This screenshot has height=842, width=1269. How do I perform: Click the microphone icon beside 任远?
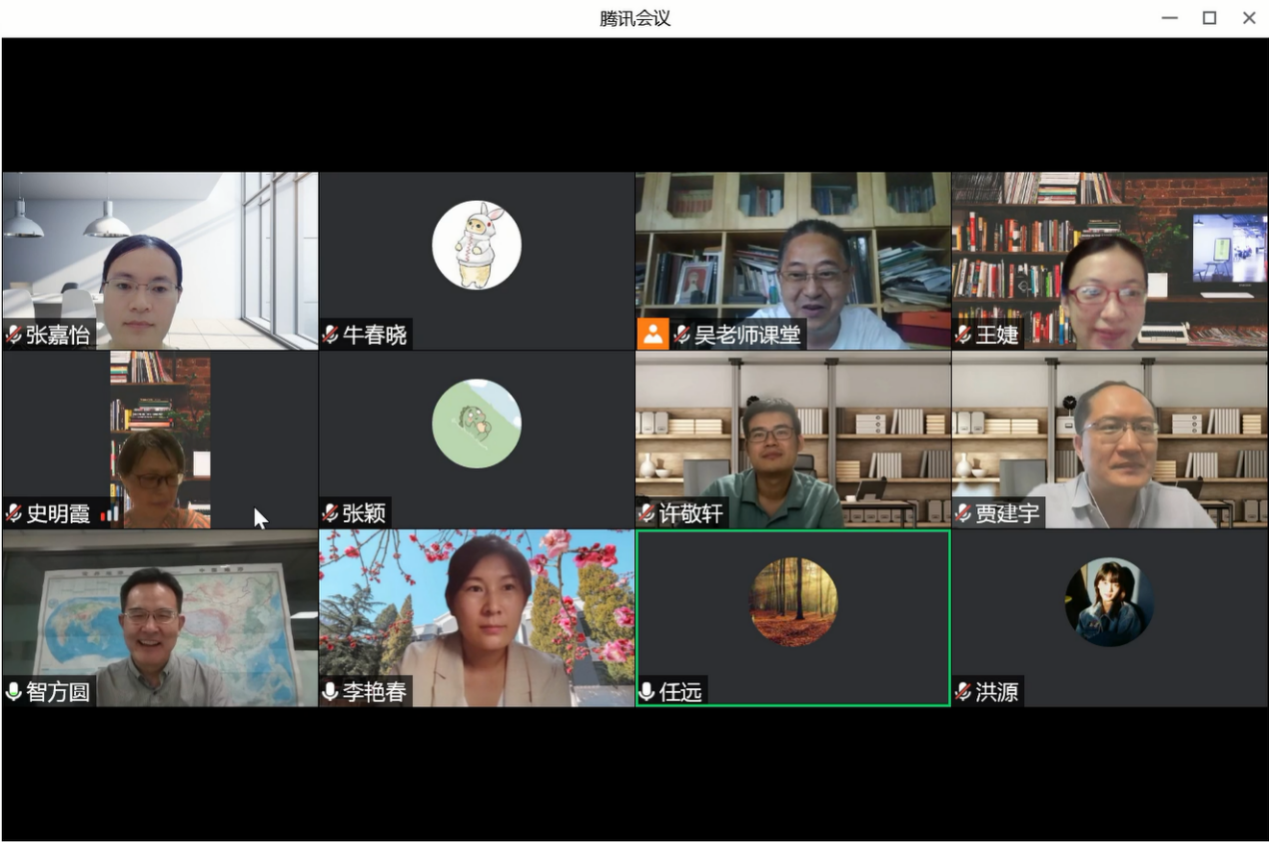[647, 692]
